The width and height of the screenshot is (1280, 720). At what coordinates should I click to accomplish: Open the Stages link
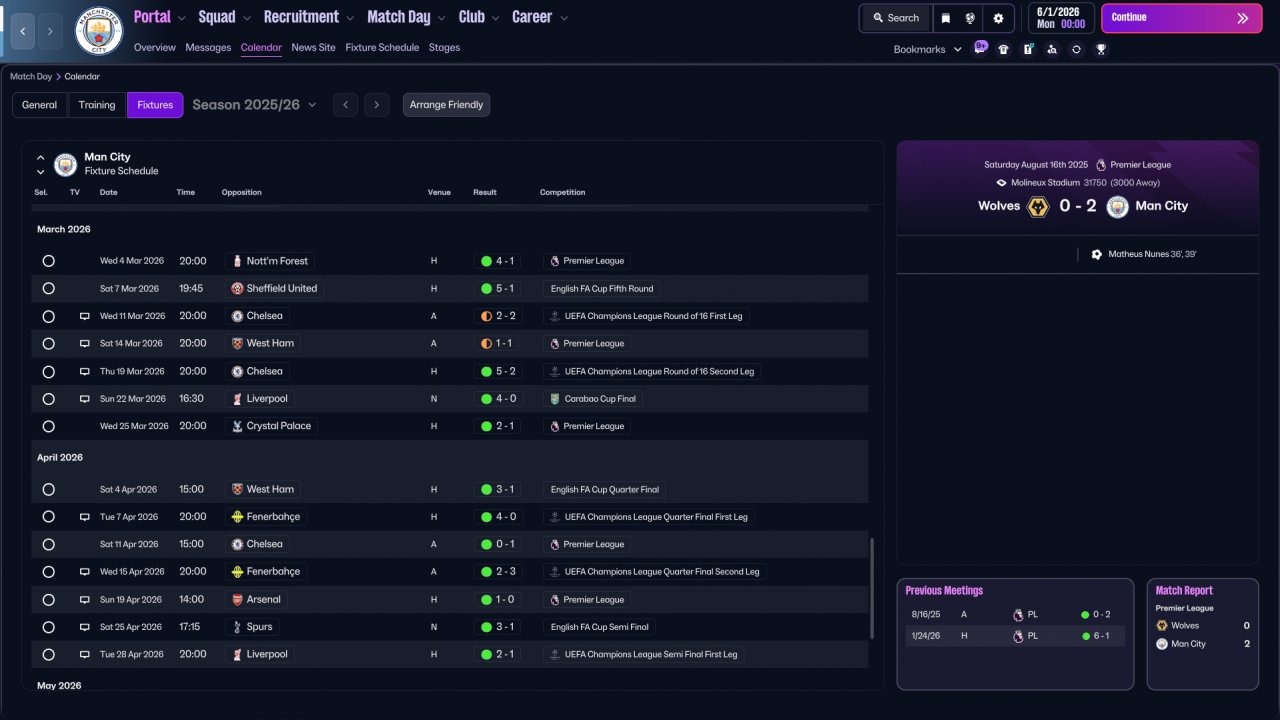pyautogui.click(x=444, y=48)
